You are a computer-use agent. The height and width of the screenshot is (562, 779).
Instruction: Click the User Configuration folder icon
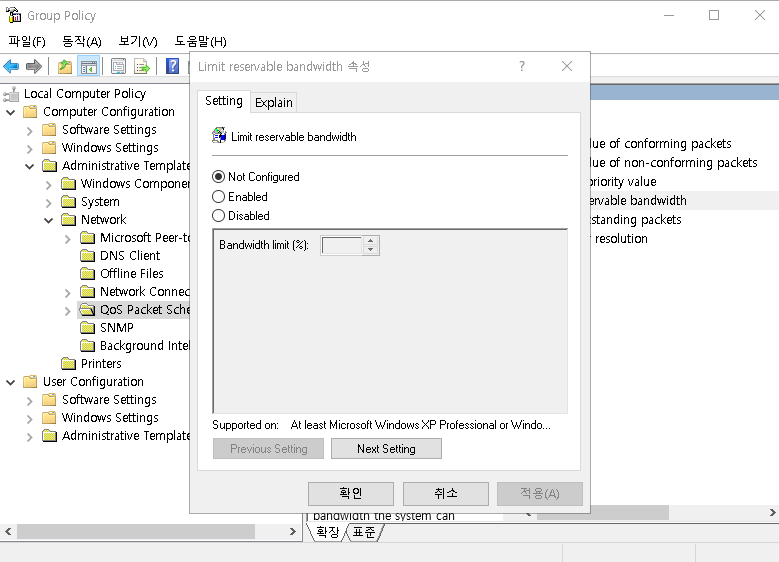(30, 382)
